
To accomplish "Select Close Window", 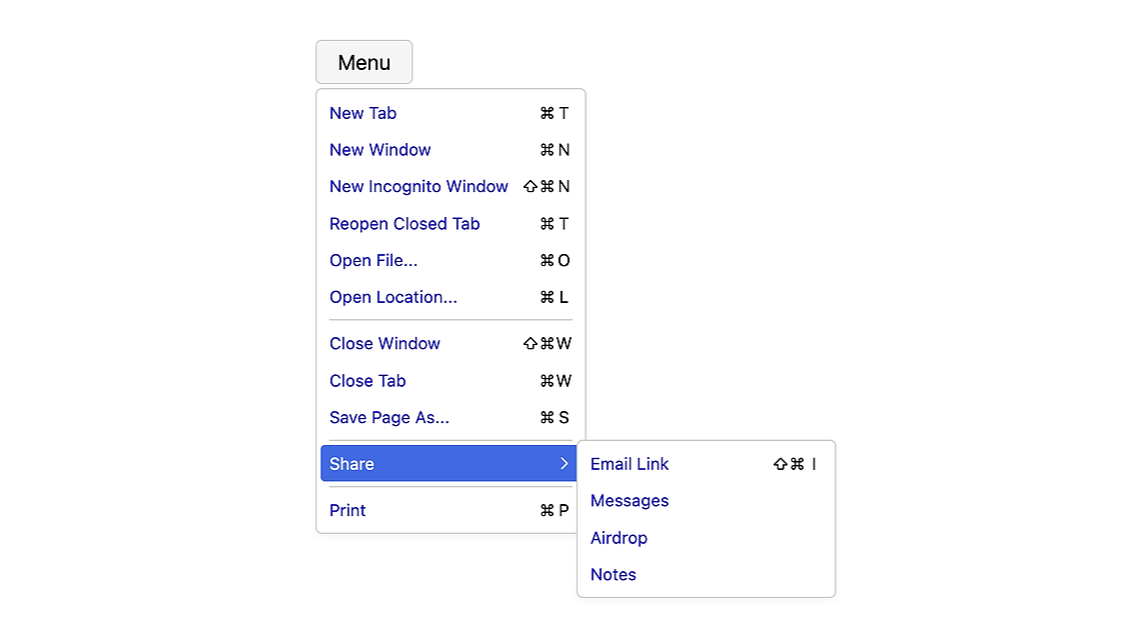I will [x=384, y=343].
